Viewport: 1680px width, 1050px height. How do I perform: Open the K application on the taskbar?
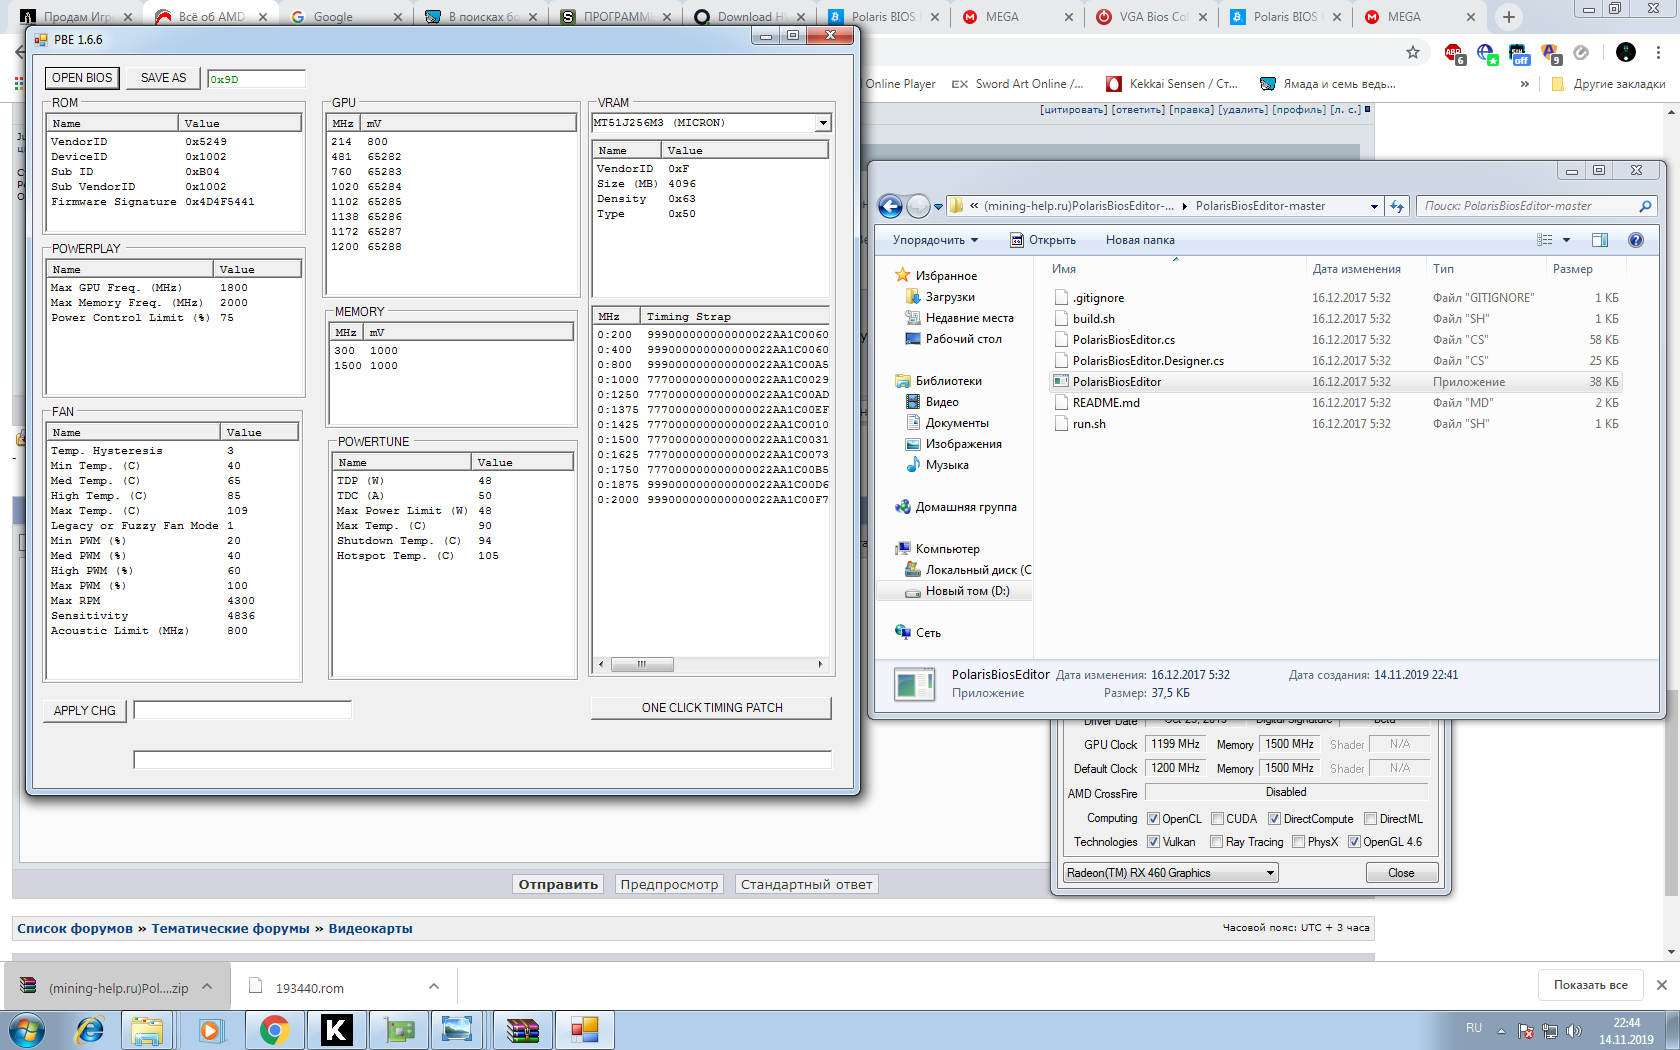click(336, 1030)
